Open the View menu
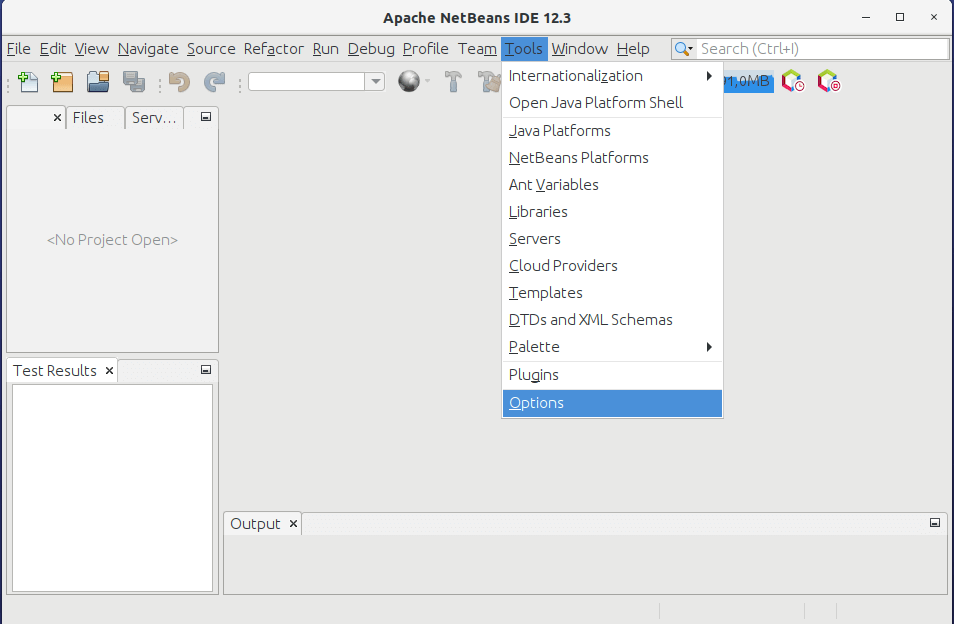 click(x=92, y=49)
